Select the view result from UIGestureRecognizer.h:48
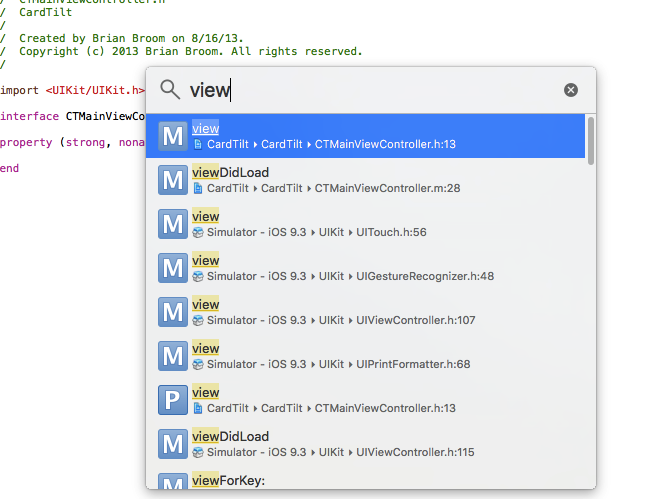Image resolution: width=662 pixels, height=499 pixels. point(380,268)
